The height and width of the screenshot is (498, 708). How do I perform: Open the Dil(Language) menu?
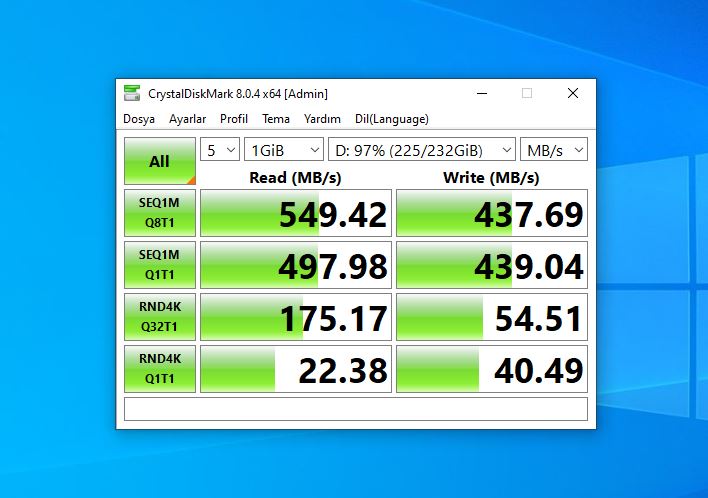[392, 119]
